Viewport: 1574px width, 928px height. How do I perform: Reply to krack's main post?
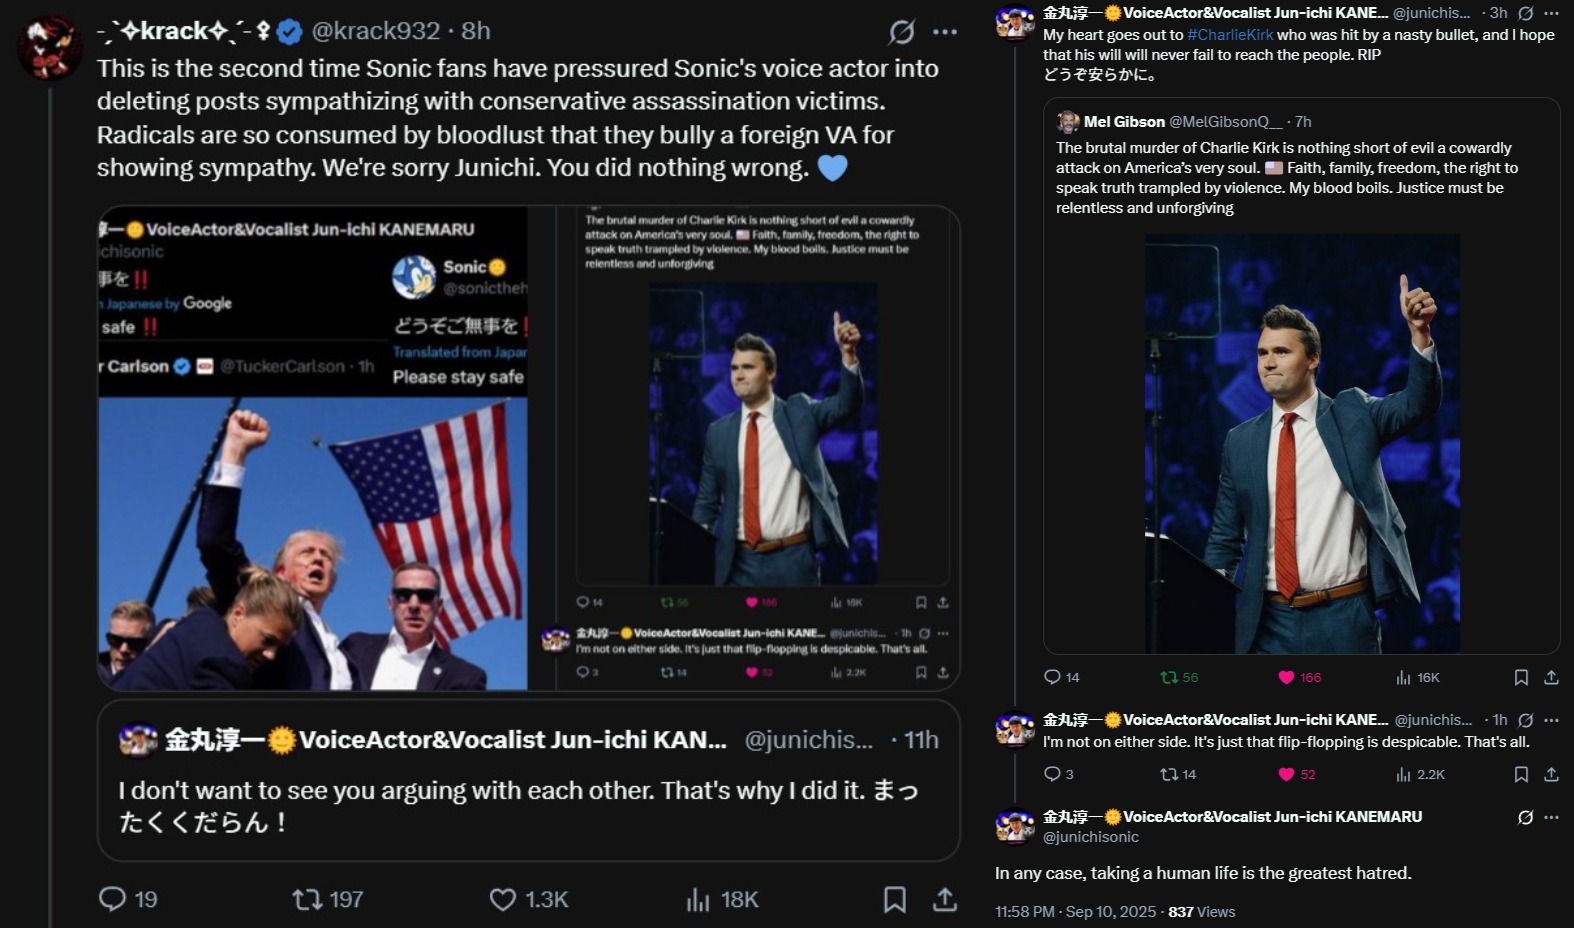click(113, 899)
